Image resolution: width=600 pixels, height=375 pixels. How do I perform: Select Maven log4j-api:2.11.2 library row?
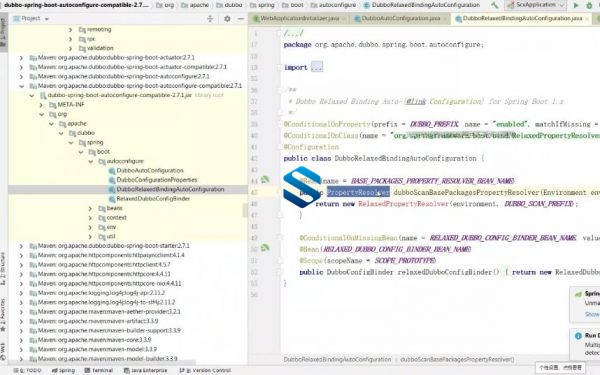[101, 293]
